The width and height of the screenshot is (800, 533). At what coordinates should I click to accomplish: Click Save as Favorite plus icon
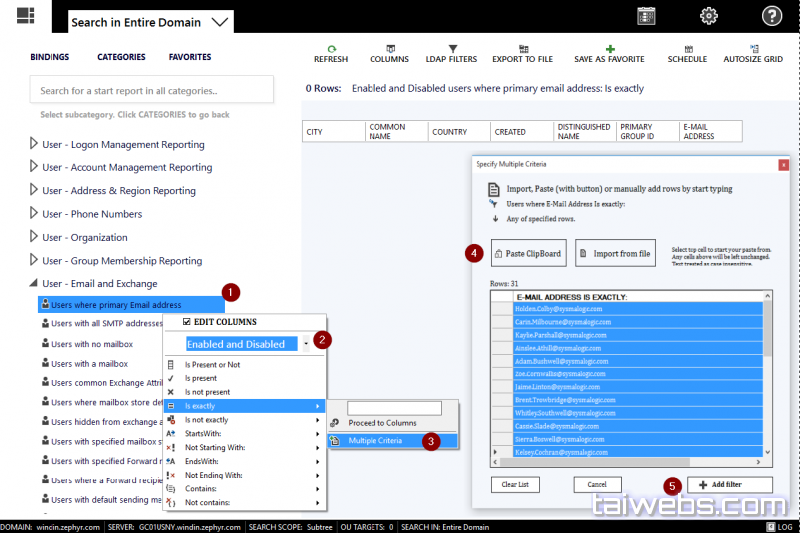tap(610, 48)
